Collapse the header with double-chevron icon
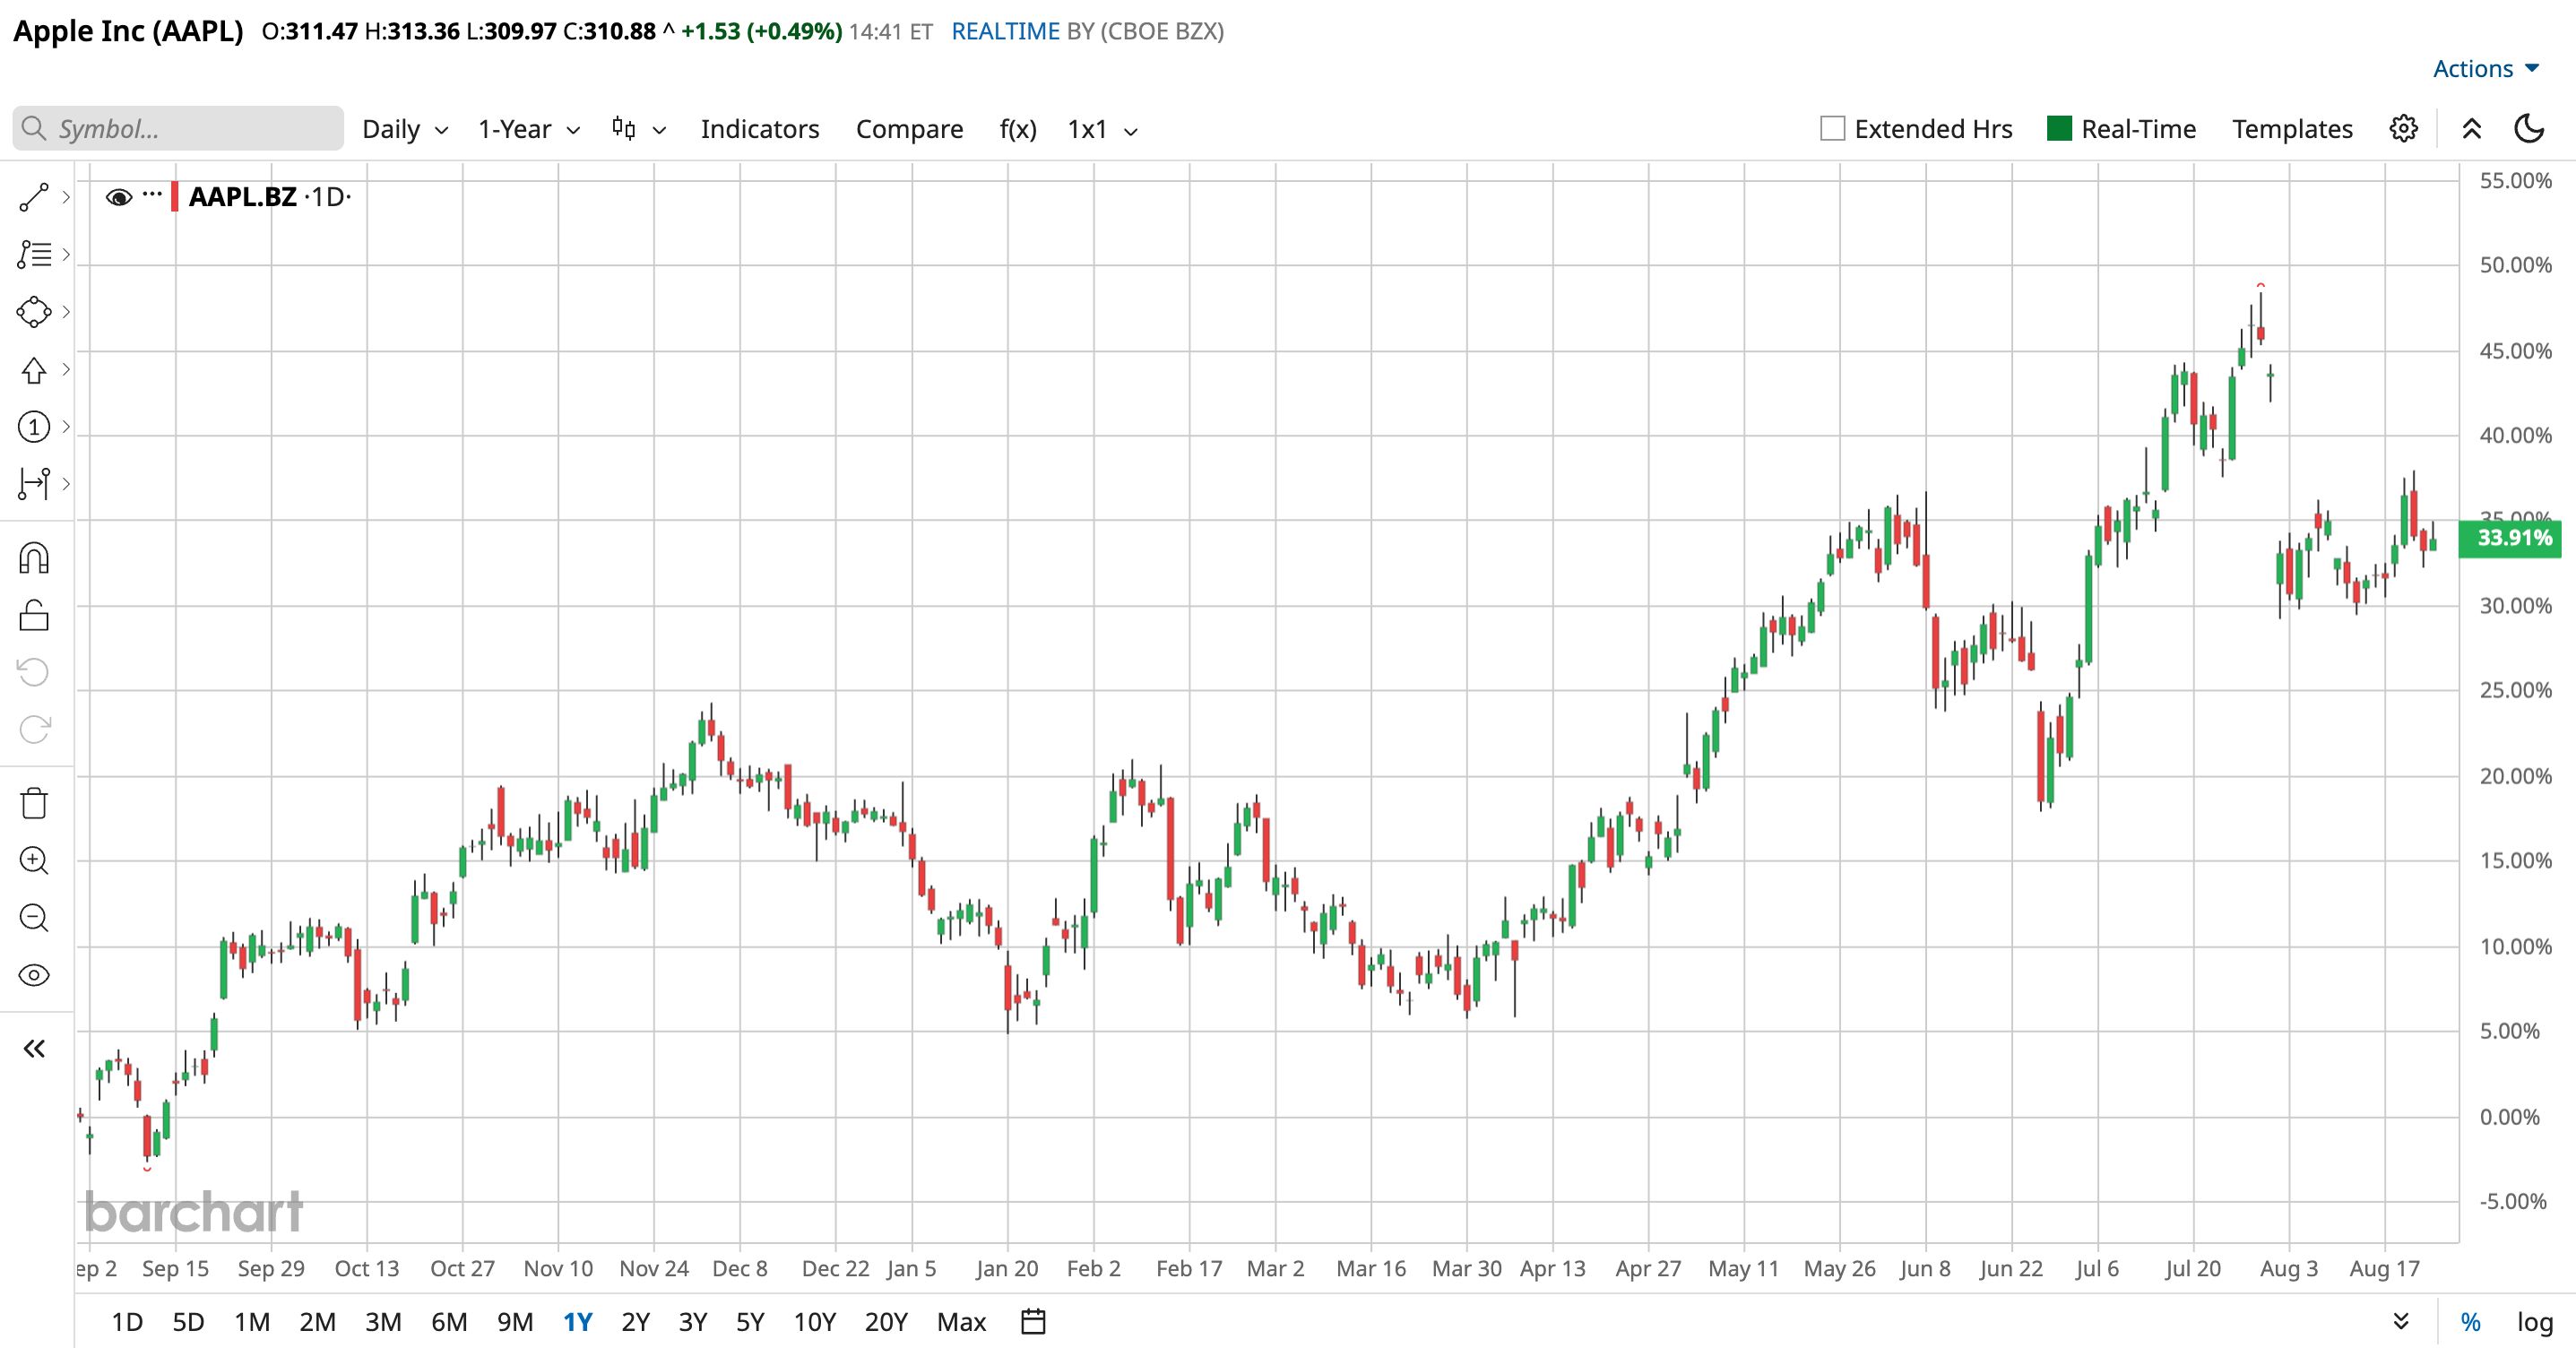The height and width of the screenshot is (1348, 2576). point(2472,129)
